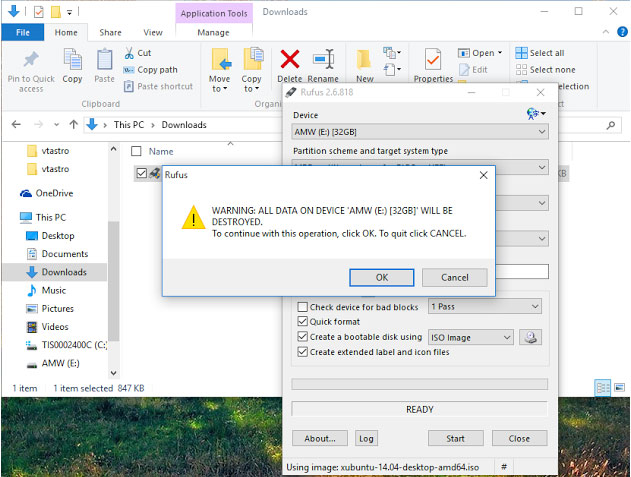Click This PC in the address bar
The image size is (631, 477).
click(129, 125)
